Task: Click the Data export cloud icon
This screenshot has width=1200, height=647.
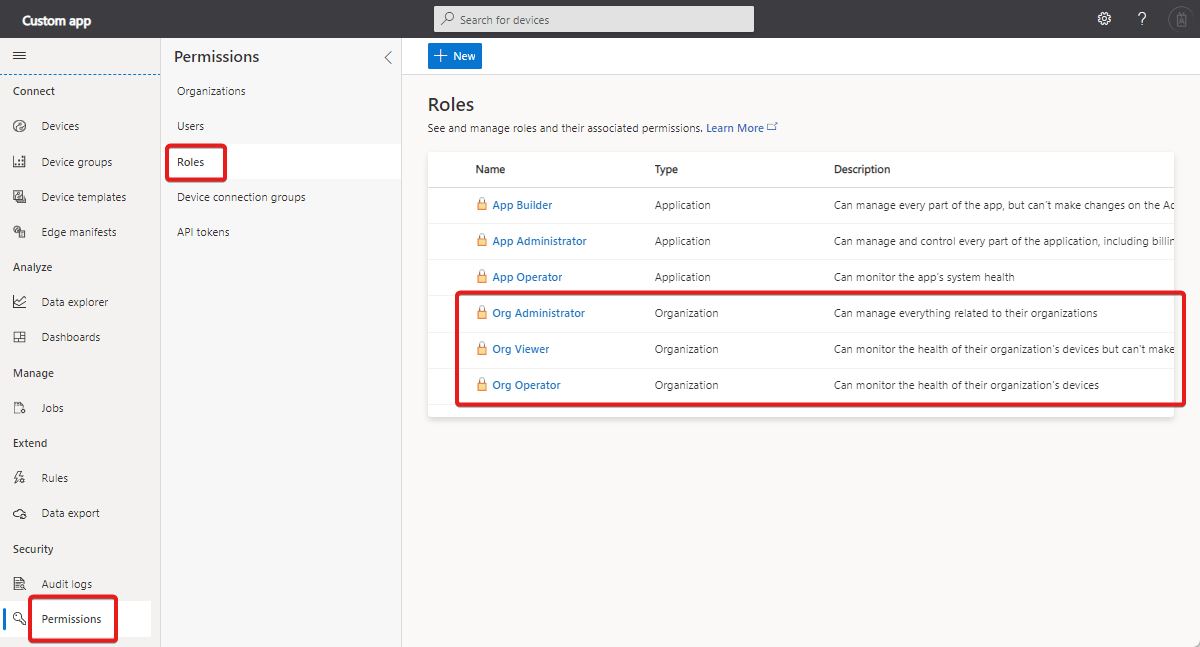Action: coord(20,513)
